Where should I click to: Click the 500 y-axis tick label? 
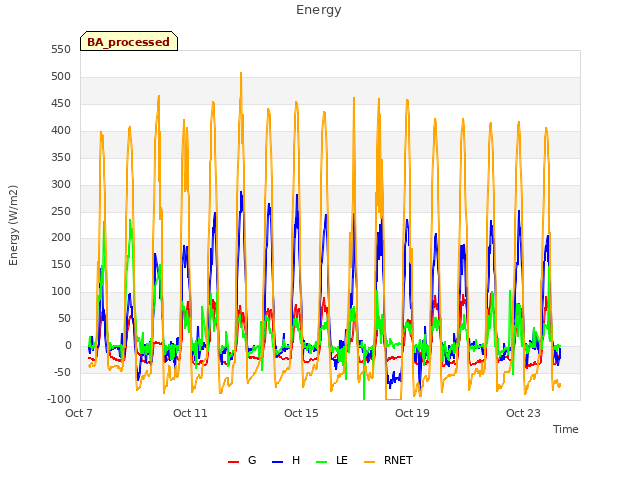click(x=61, y=76)
